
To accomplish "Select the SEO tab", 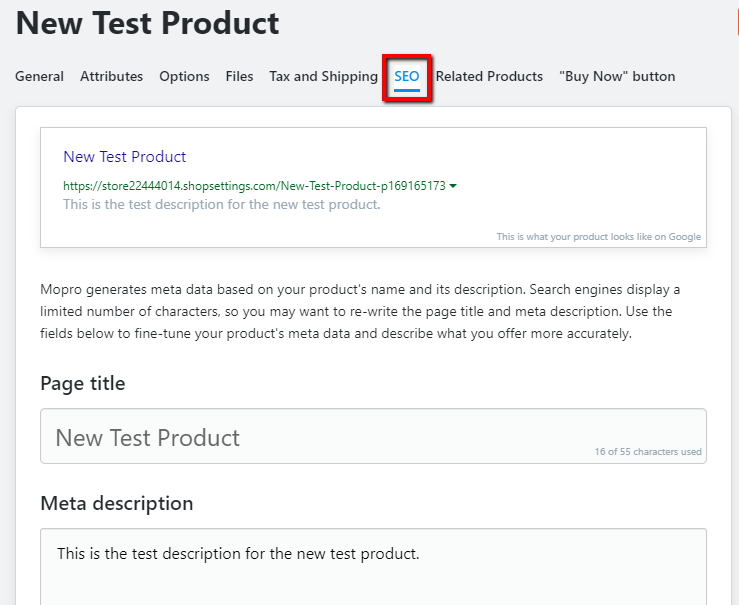I will coord(407,77).
